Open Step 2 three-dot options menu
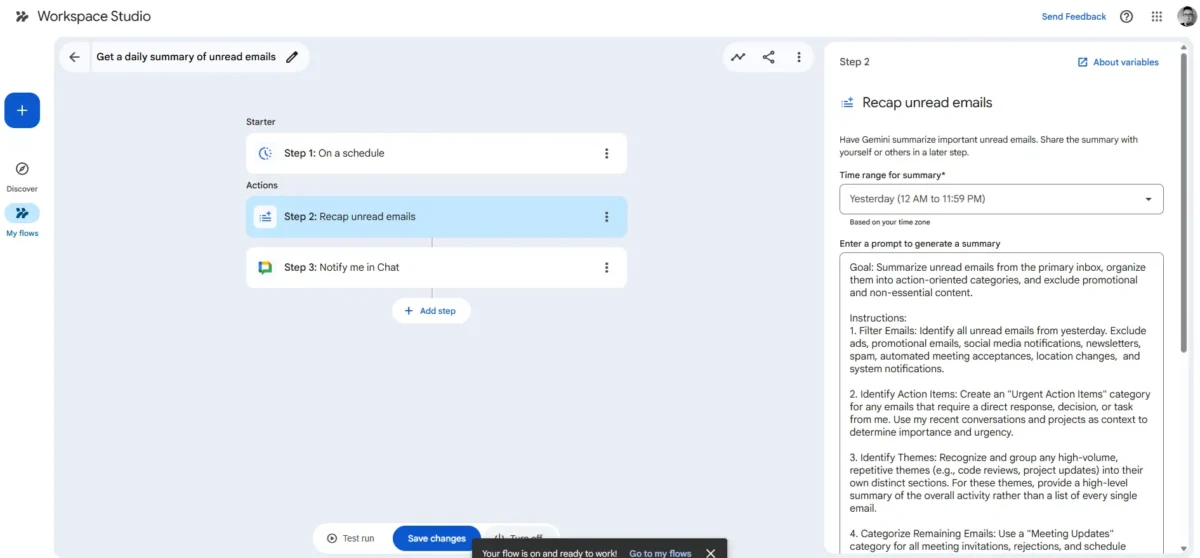 click(606, 216)
